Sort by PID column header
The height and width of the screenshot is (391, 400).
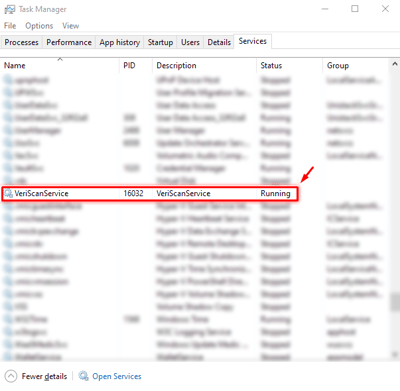(136, 65)
